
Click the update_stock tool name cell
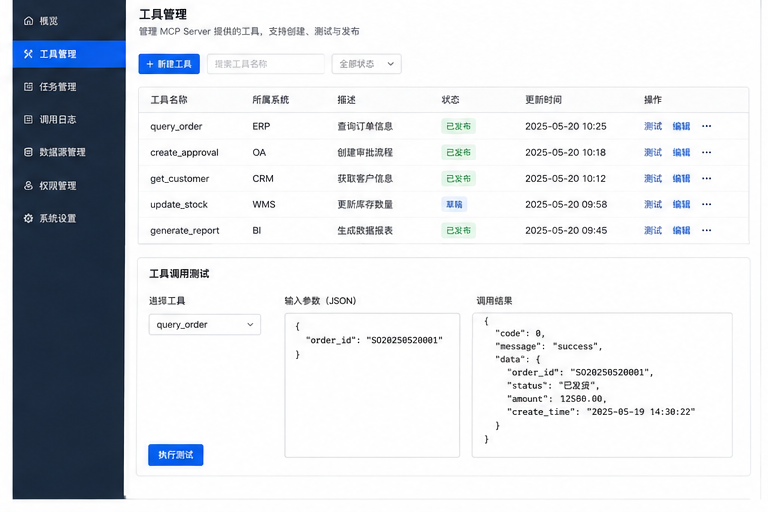(179, 204)
